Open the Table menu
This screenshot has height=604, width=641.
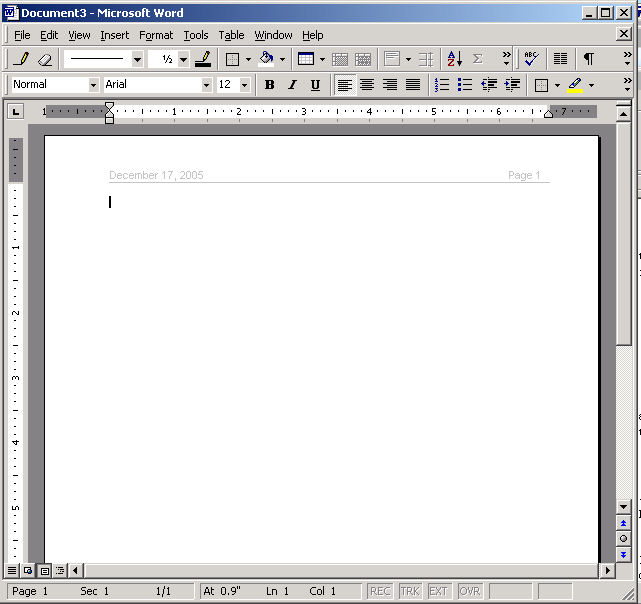(x=231, y=35)
